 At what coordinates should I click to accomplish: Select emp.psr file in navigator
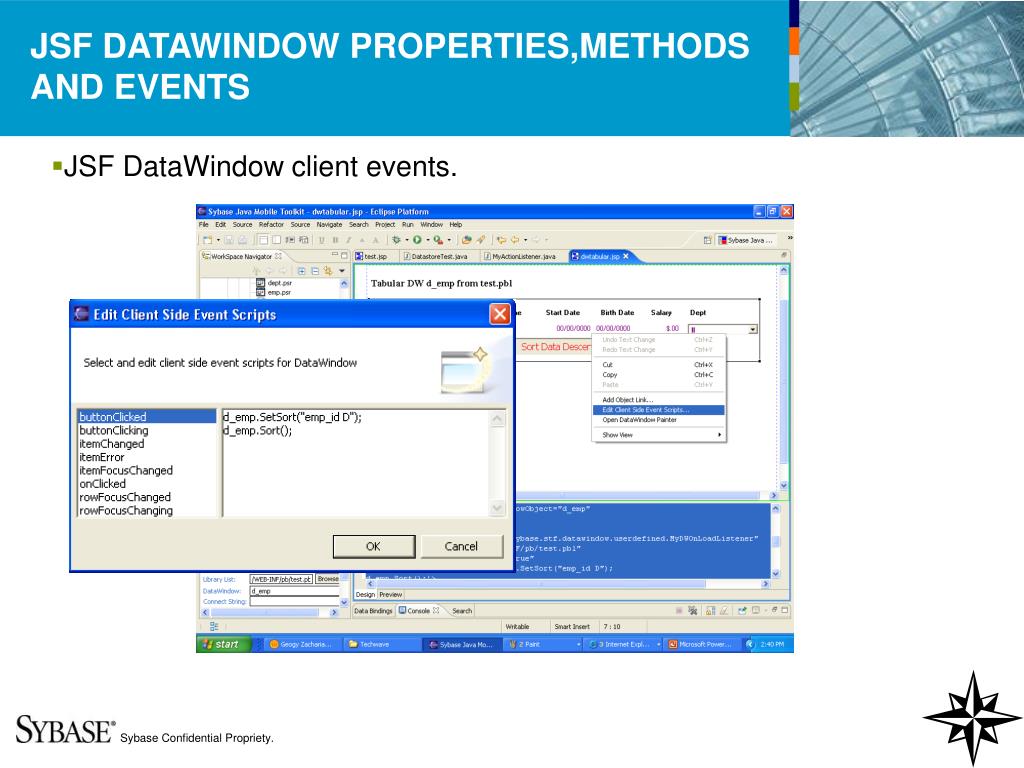(278, 293)
